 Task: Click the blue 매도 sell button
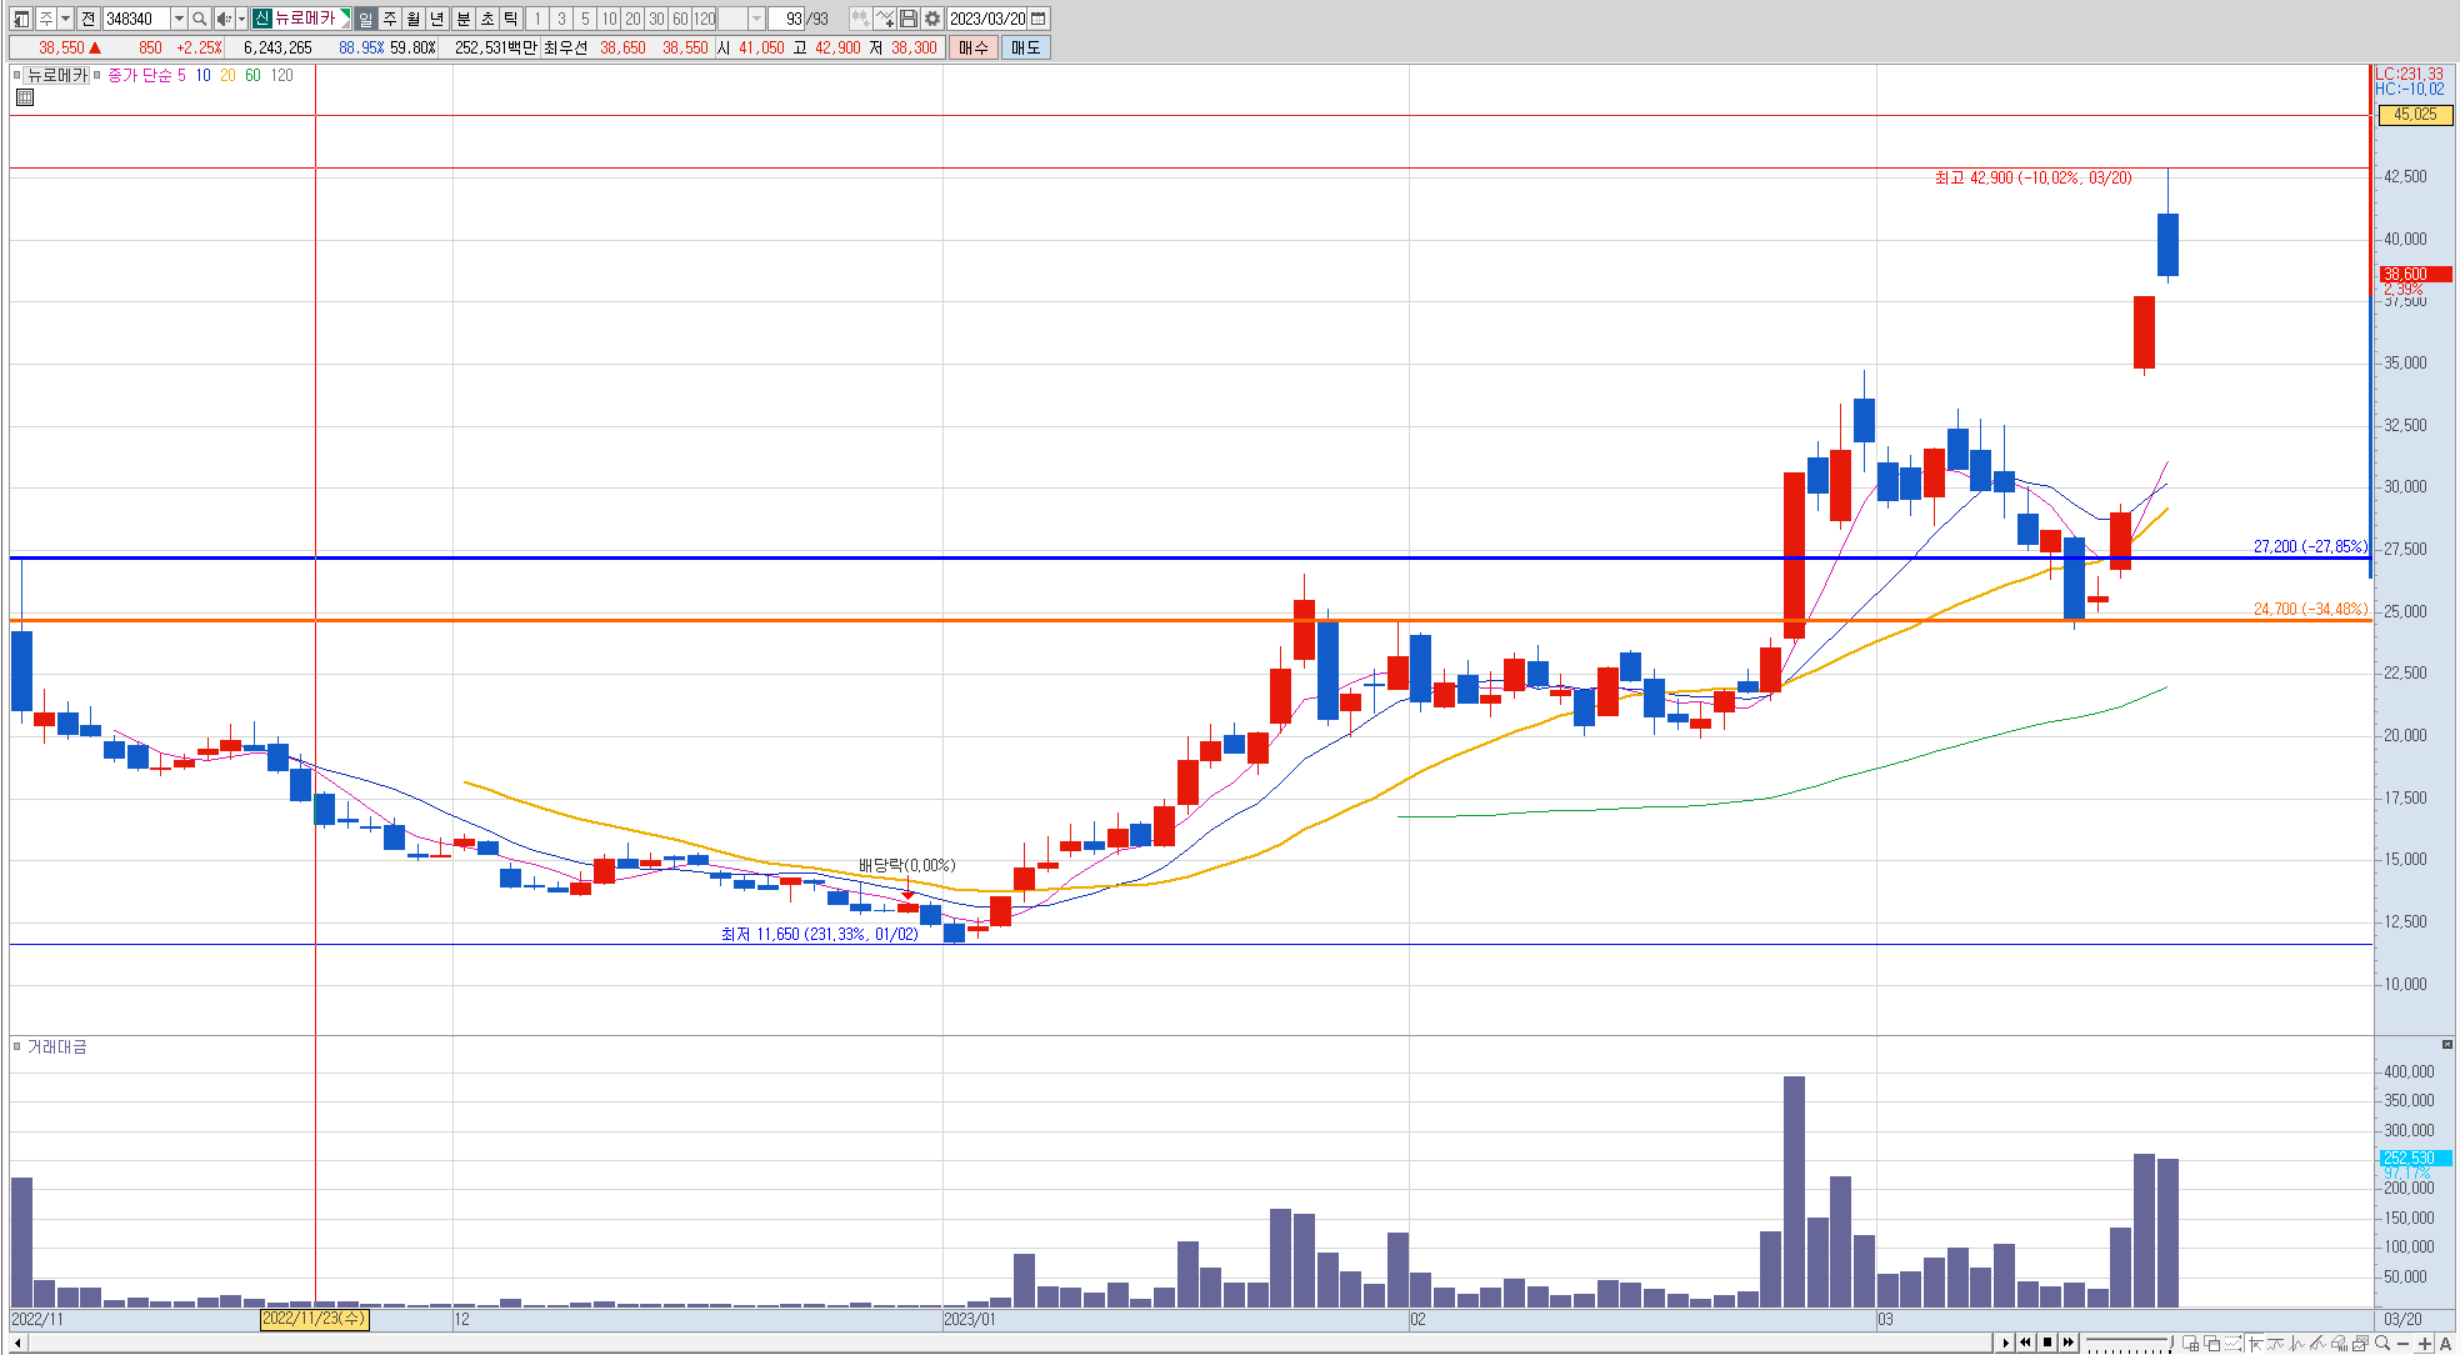pyautogui.click(x=1025, y=48)
